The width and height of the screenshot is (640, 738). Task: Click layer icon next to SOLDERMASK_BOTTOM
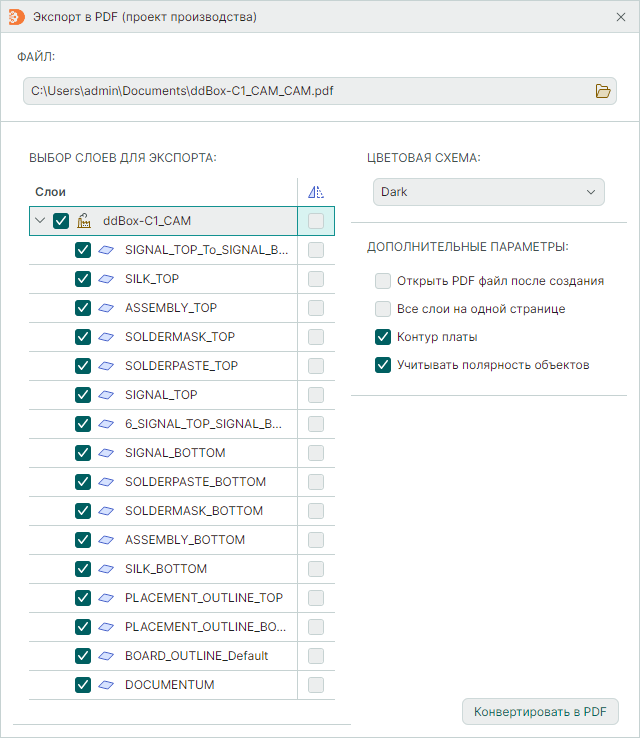point(106,511)
